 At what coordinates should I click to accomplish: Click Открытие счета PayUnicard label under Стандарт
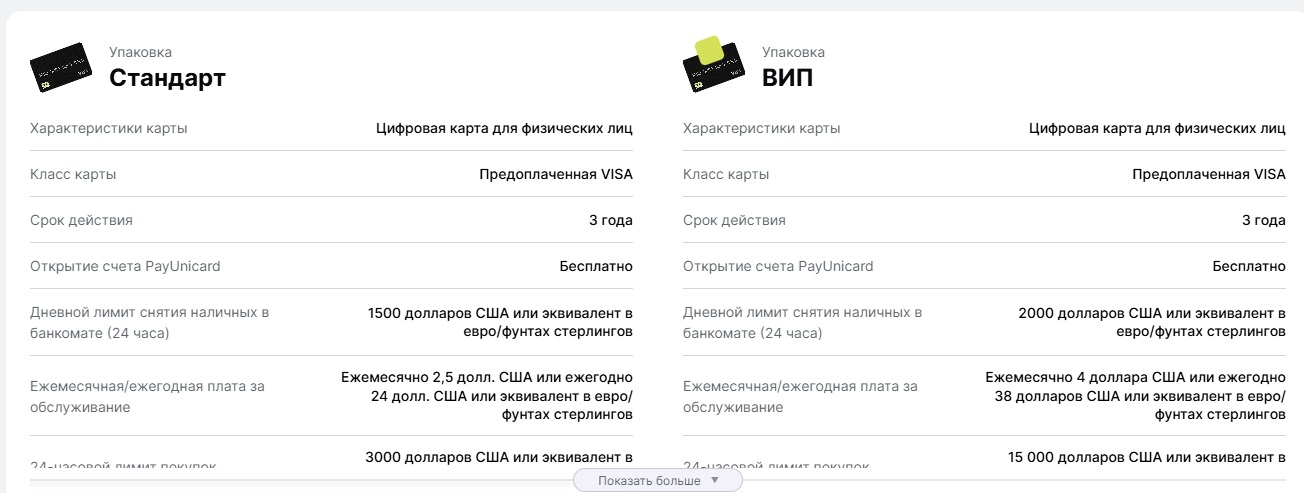click(x=125, y=266)
